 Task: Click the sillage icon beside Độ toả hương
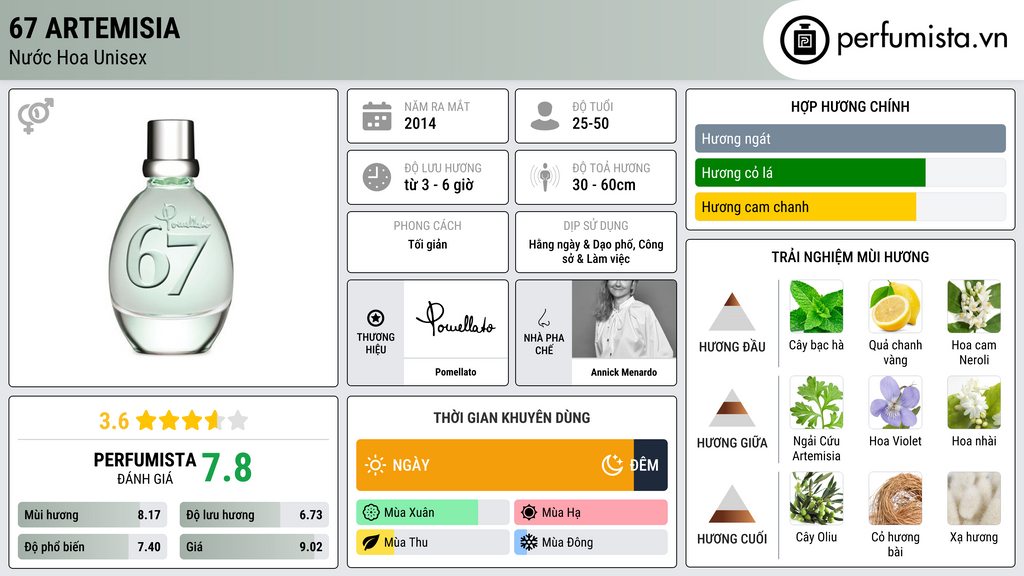545,176
